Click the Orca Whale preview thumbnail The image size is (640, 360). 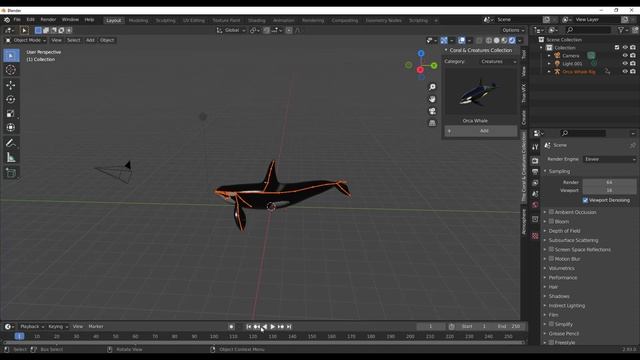point(481,91)
